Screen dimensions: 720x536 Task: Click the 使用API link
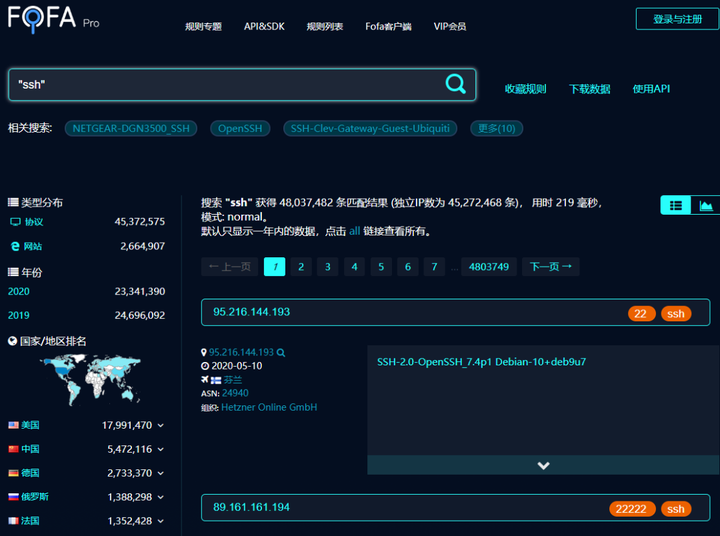[x=651, y=89]
